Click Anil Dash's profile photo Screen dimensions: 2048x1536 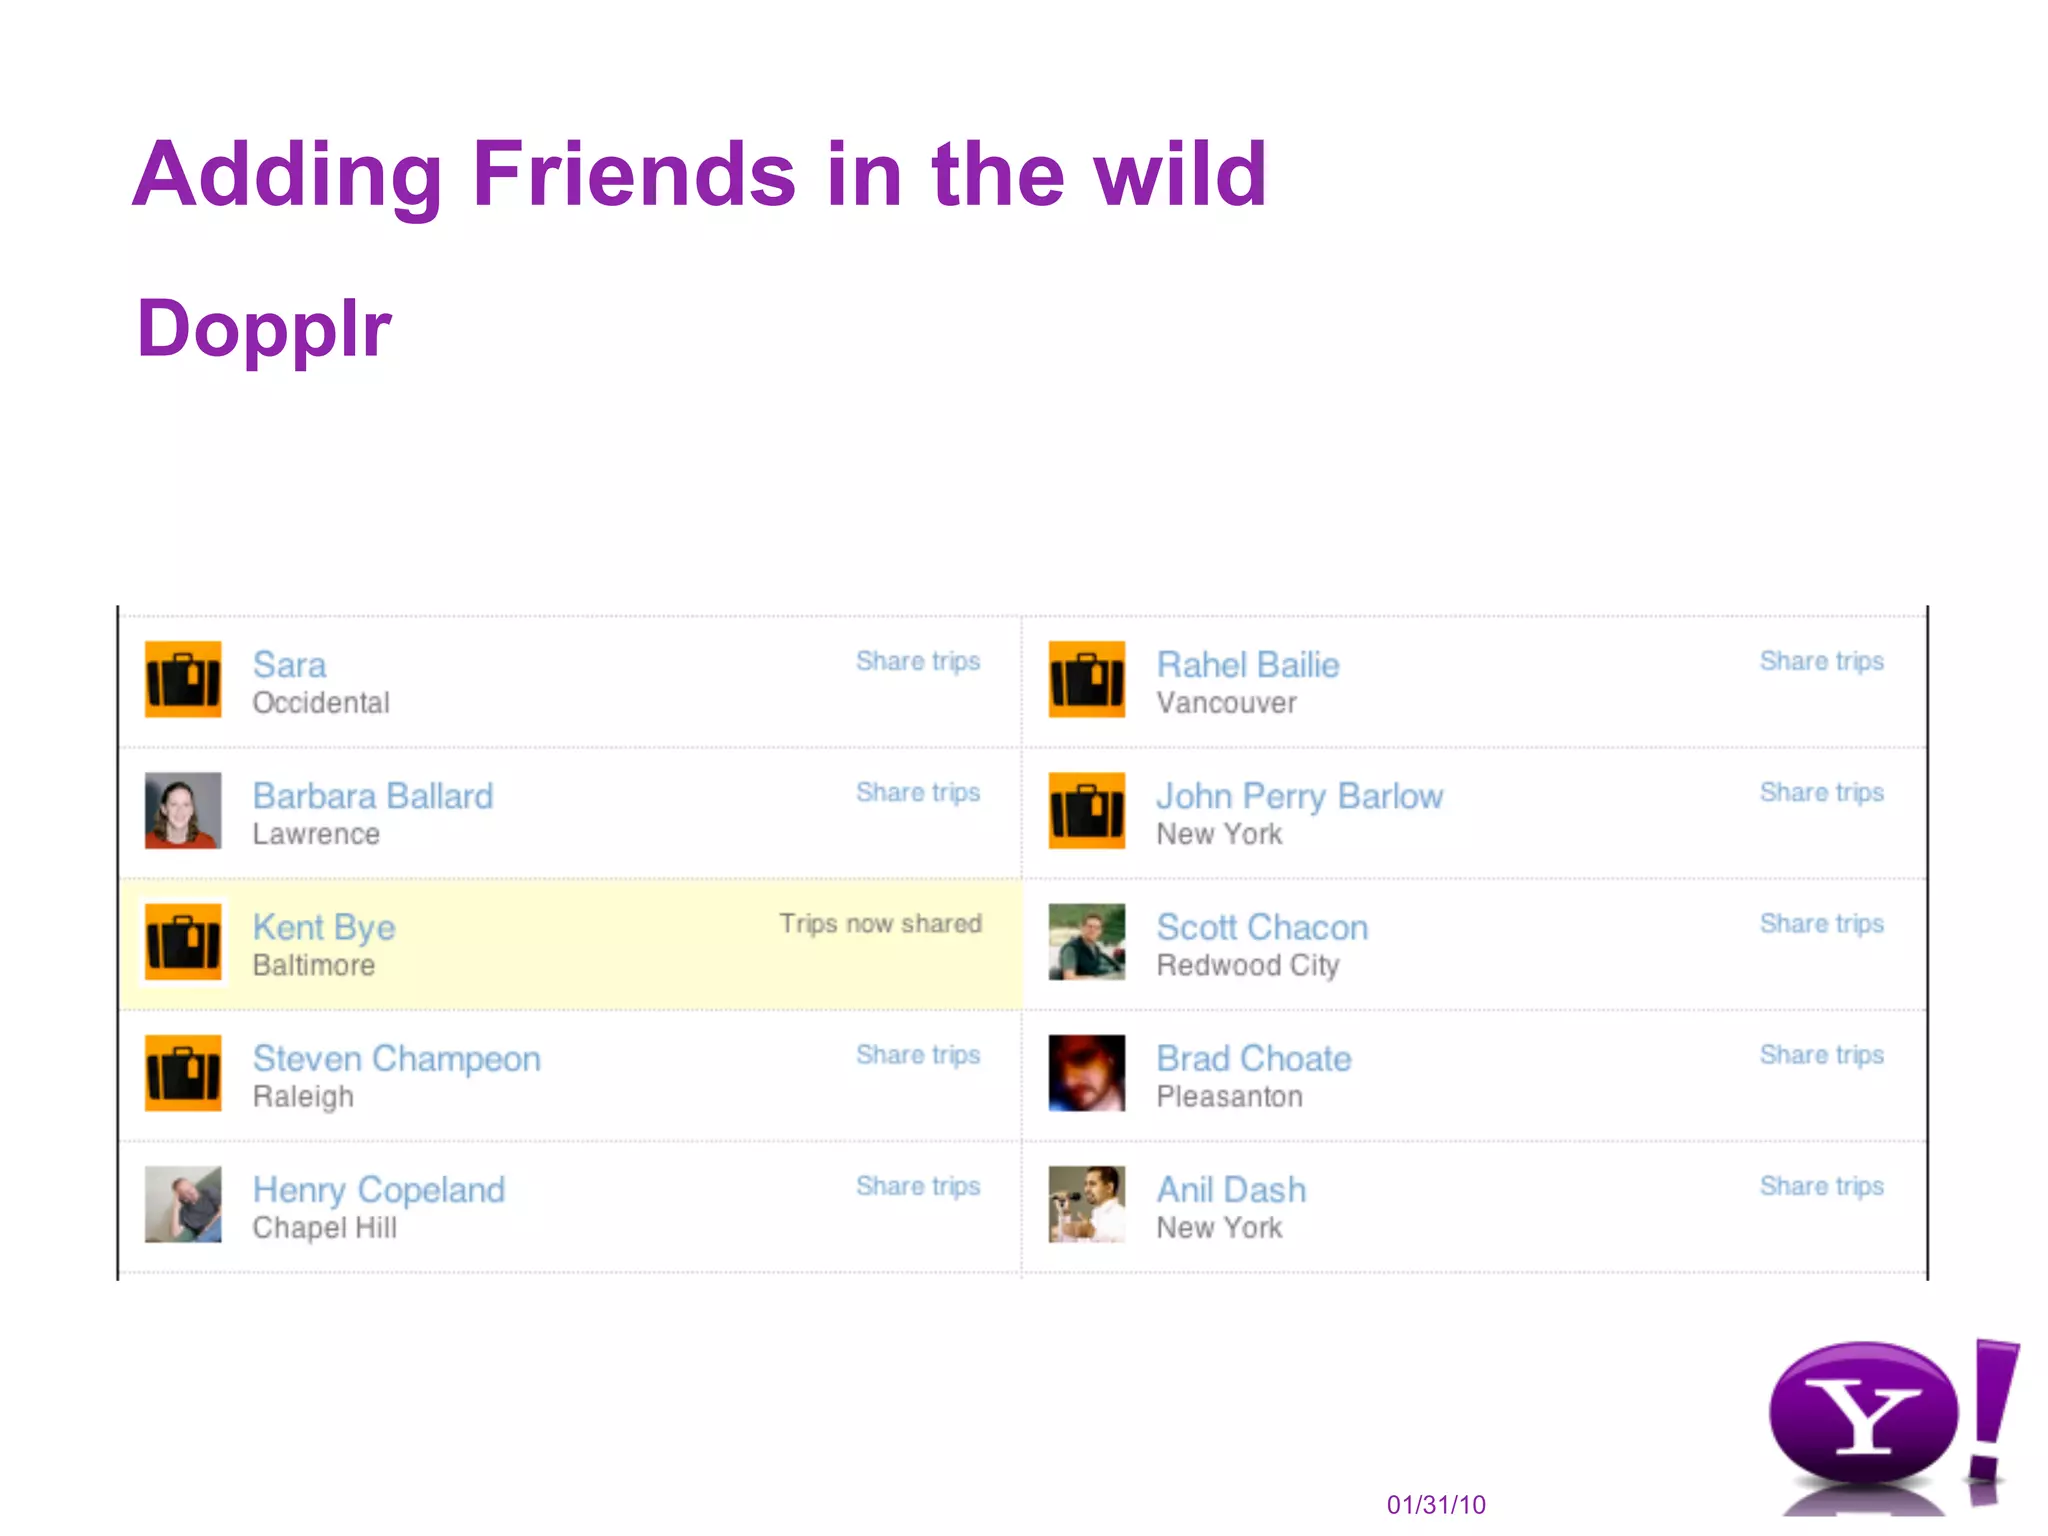tap(1087, 1204)
